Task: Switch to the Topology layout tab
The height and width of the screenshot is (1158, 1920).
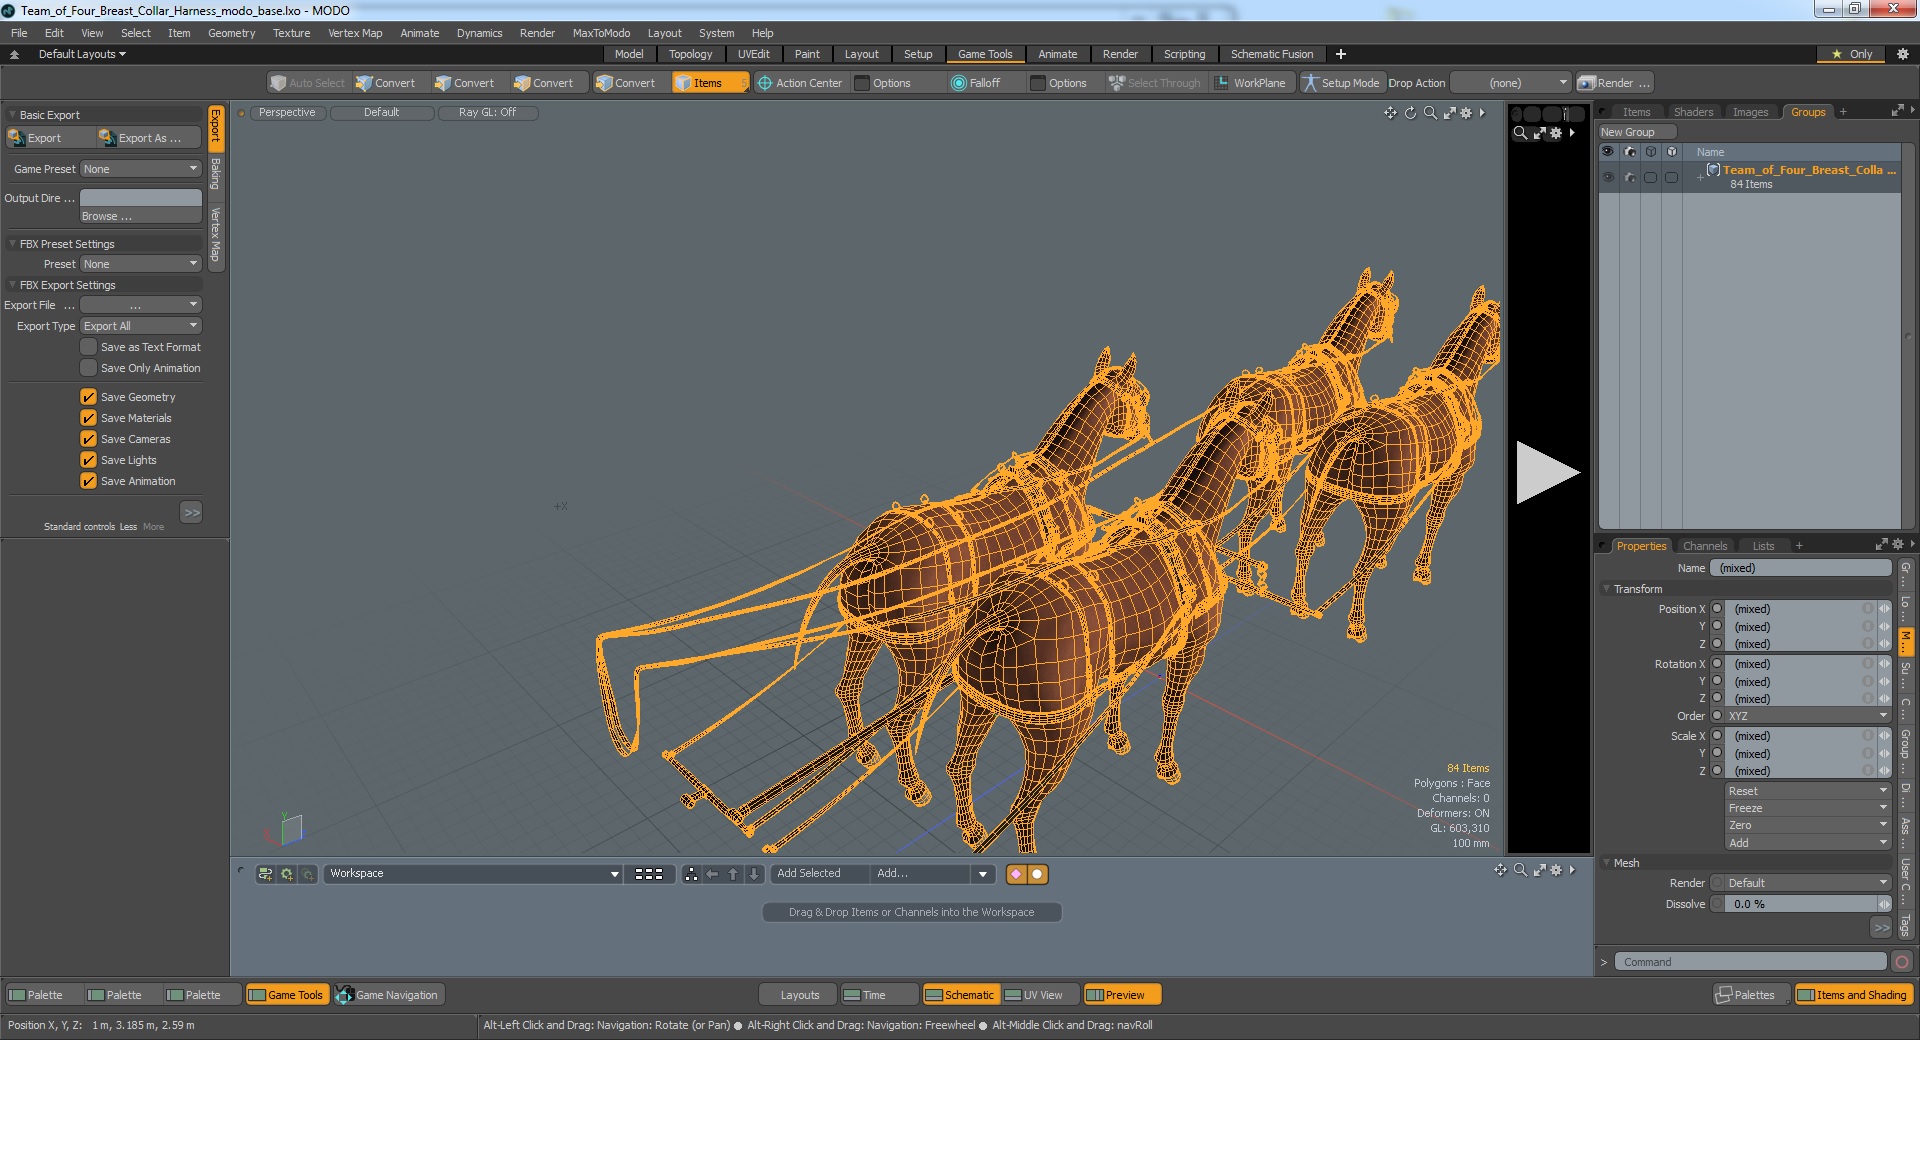Action: 690,54
